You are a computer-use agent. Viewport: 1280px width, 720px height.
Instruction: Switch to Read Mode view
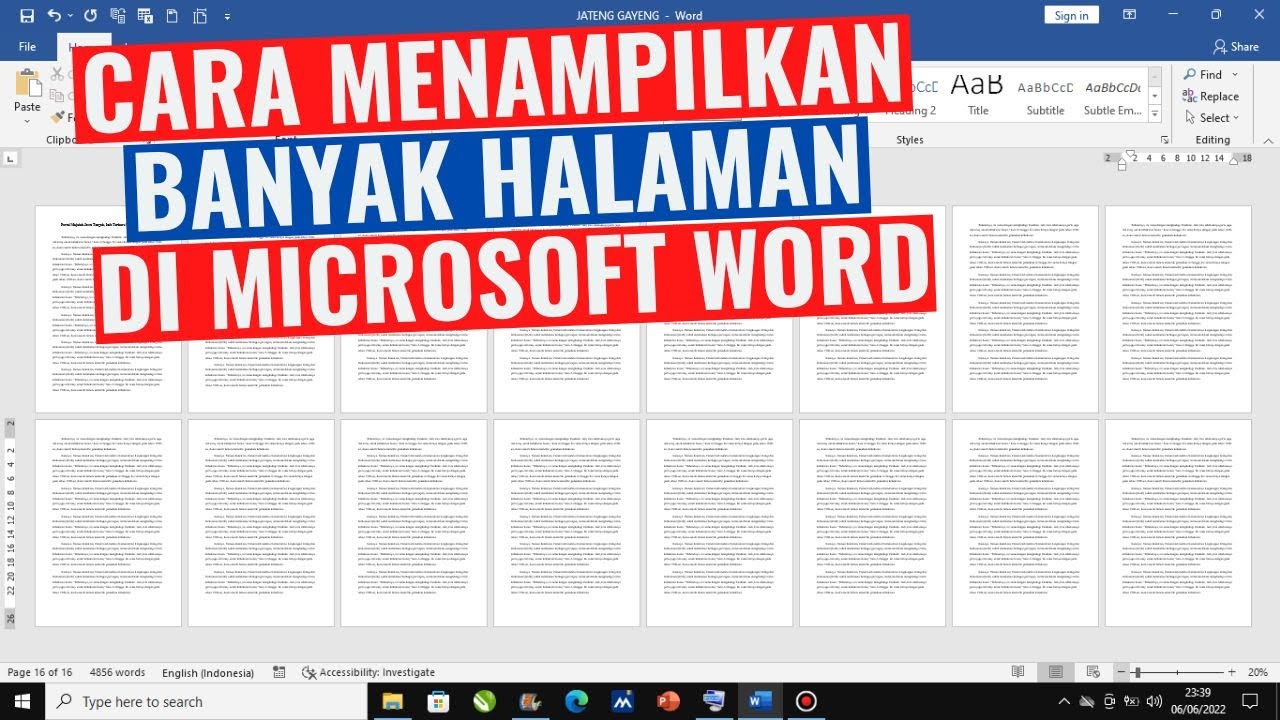coord(1018,672)
